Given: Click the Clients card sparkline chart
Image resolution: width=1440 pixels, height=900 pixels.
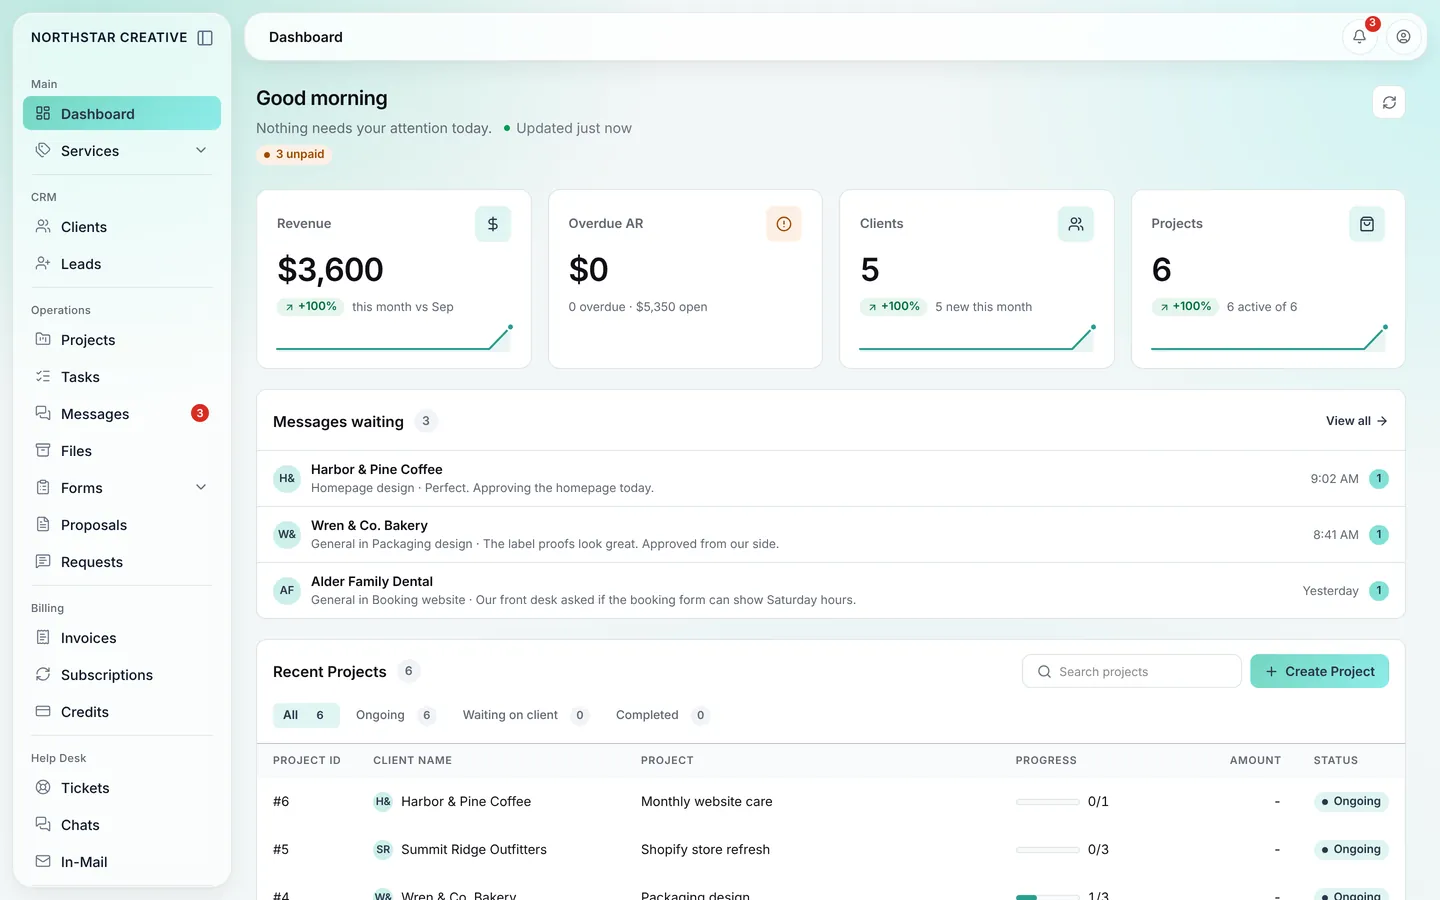Looking at the screenshot, I should coord(978,338).
